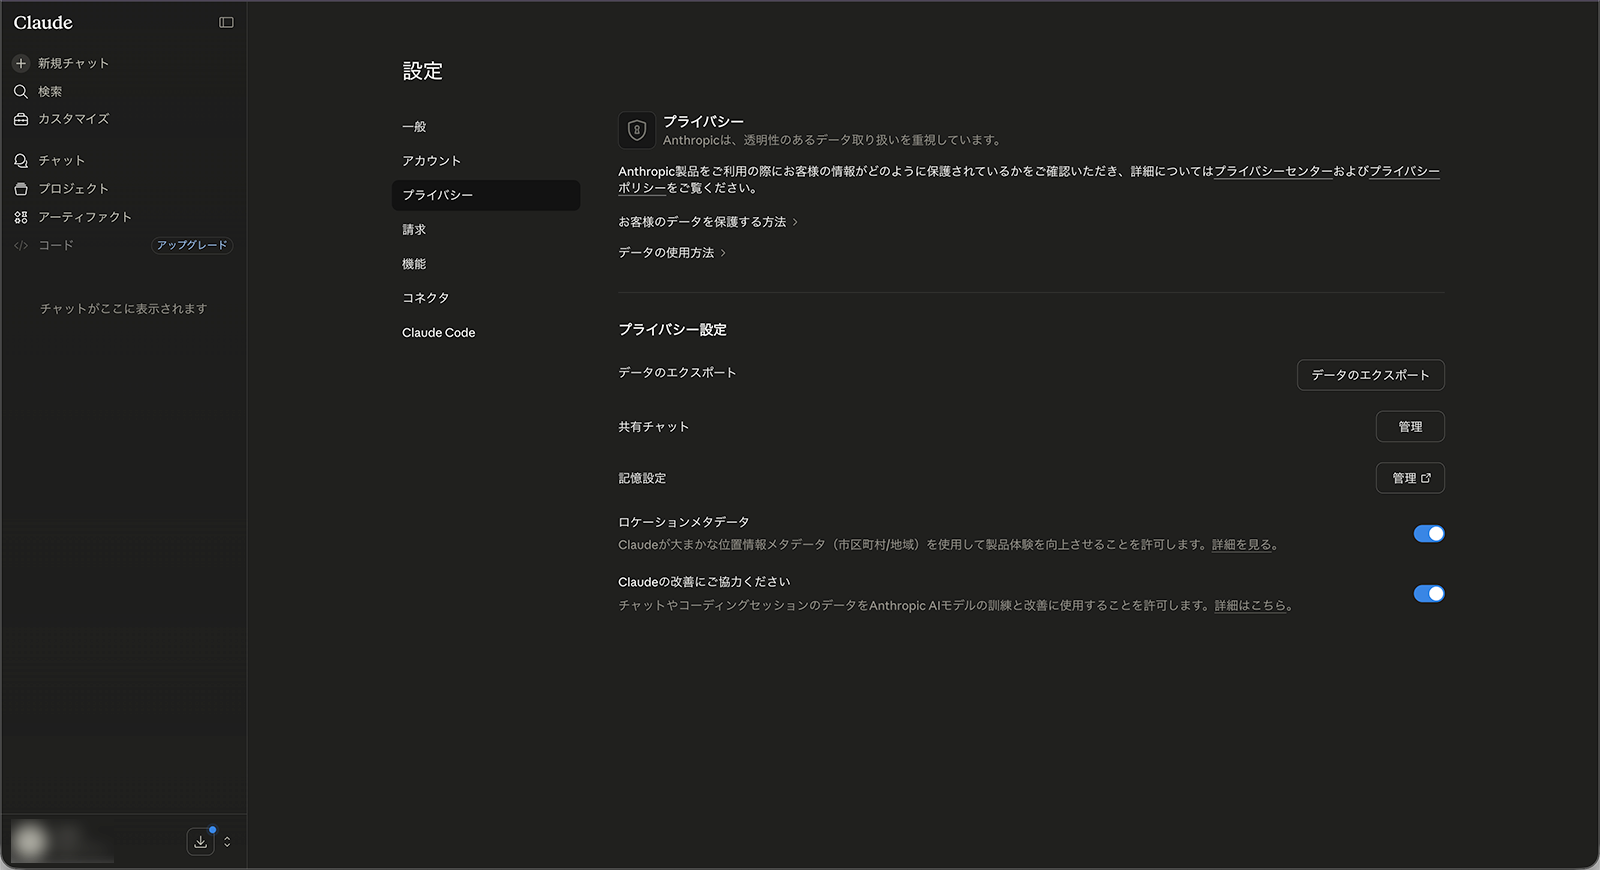
Task: Open 検索 in the sidebar
Action: pyautogui.click(x=50, y=91)
